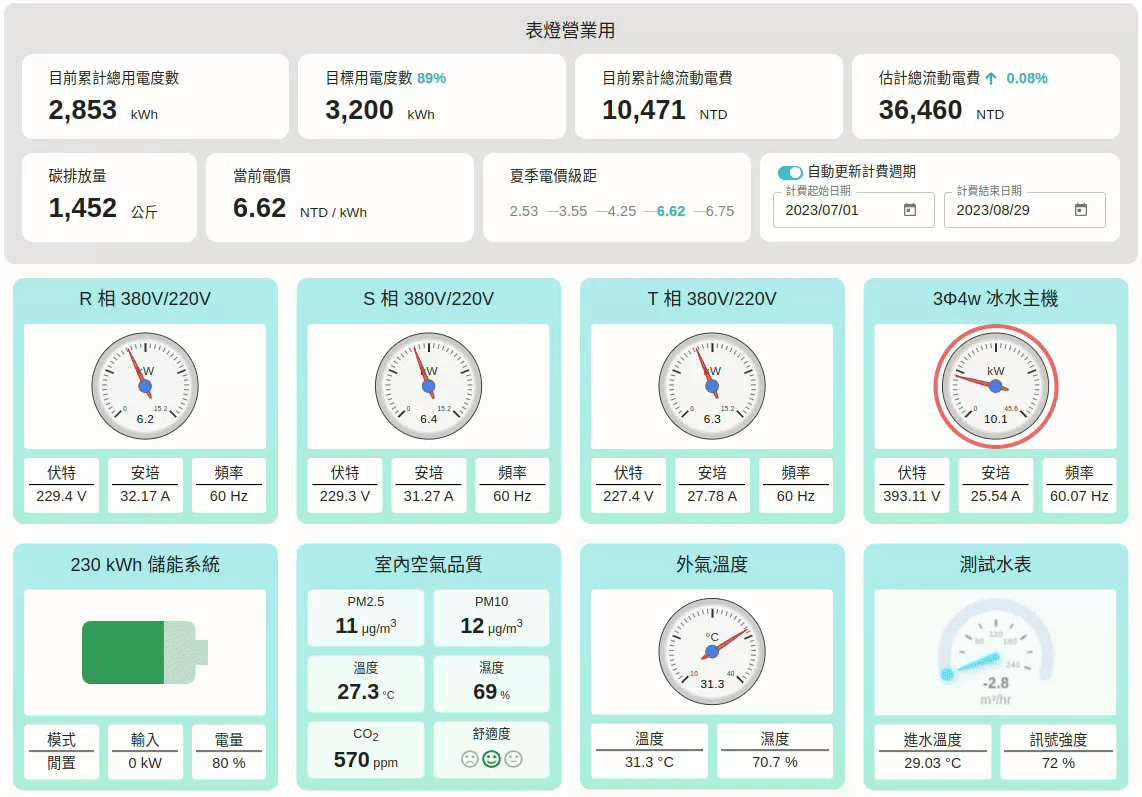Click the red-ringed 冰水主機 kW gauge
The height and width of the screenshot is (797, 1142).
pyautogui.click(x=996, y=386)
